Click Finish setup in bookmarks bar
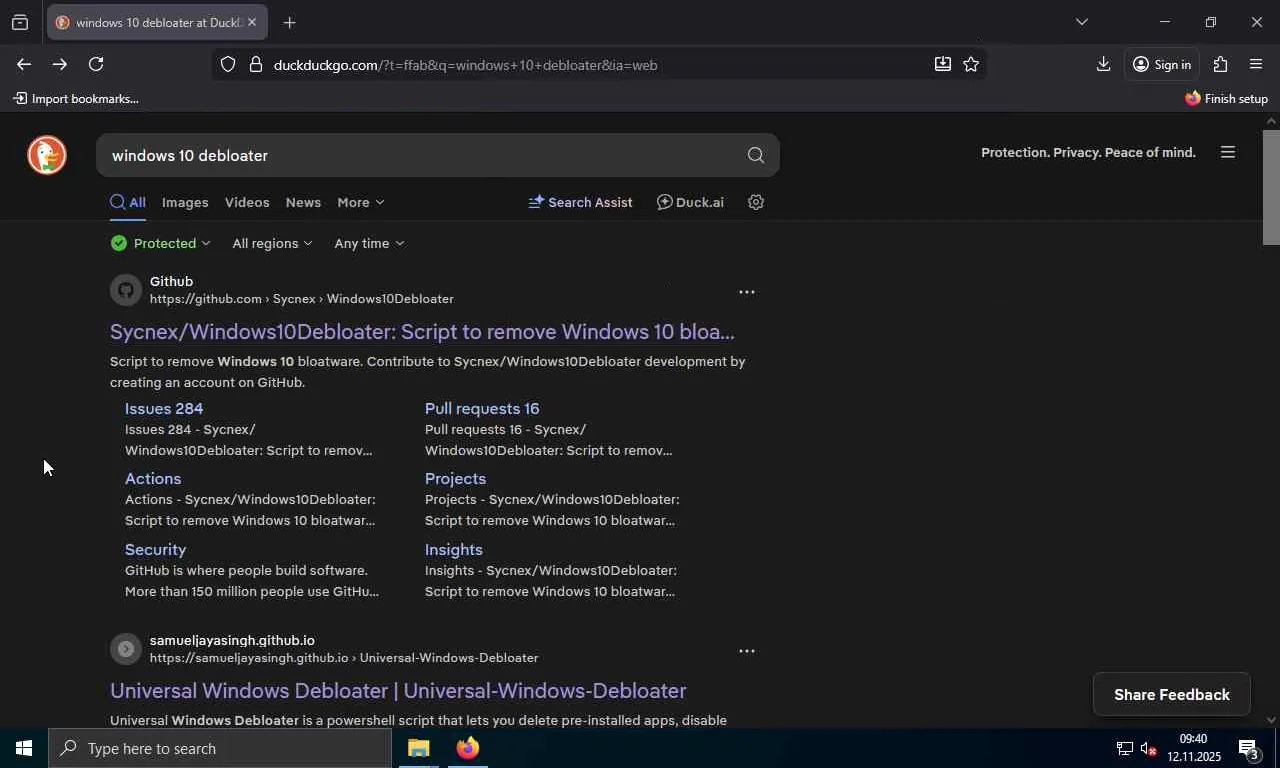1280x768 pixels. pyautogui.click(x=1226, y=98)
